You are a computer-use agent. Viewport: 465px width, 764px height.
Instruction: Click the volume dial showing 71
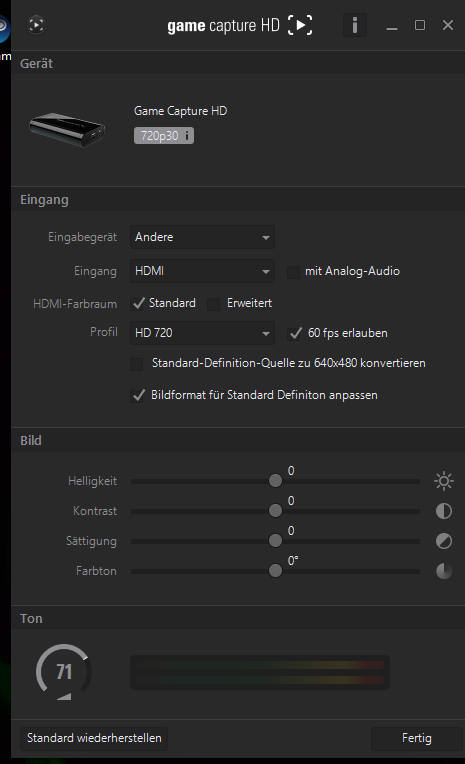click(x=64, y=672)
